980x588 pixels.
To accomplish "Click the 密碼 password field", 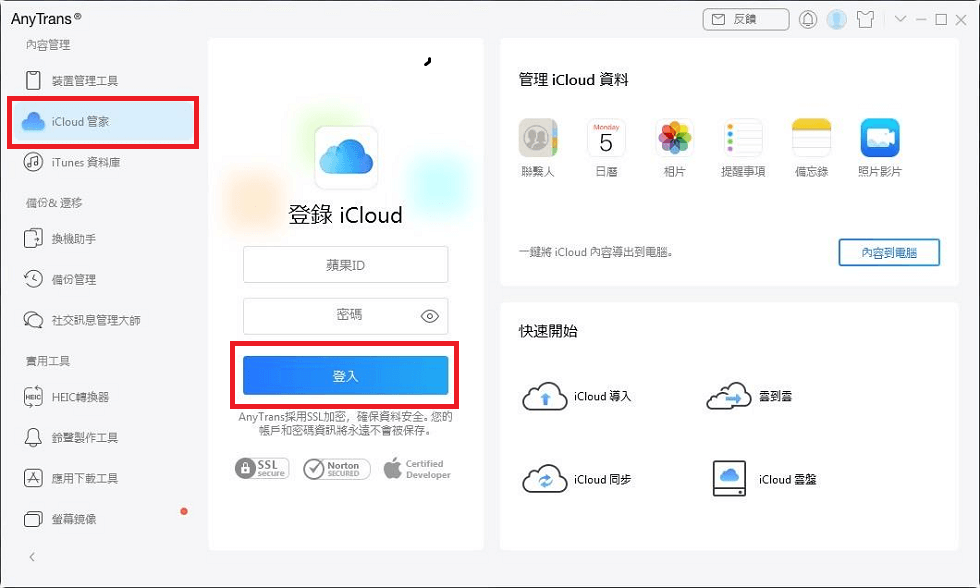I will click(x=346, y=316).
